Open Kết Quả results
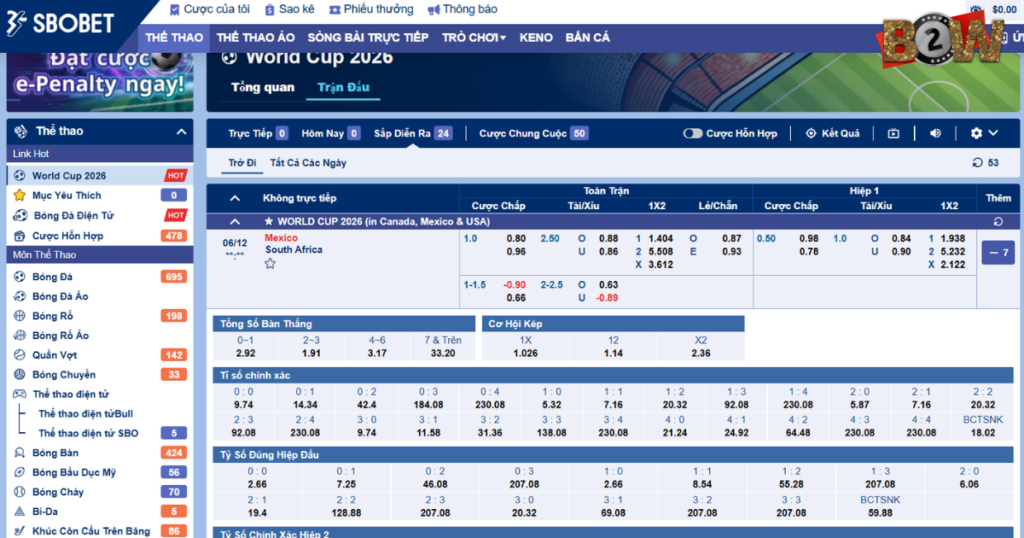The height and width of the screenshot is (538, 1024). pos(833,133)
